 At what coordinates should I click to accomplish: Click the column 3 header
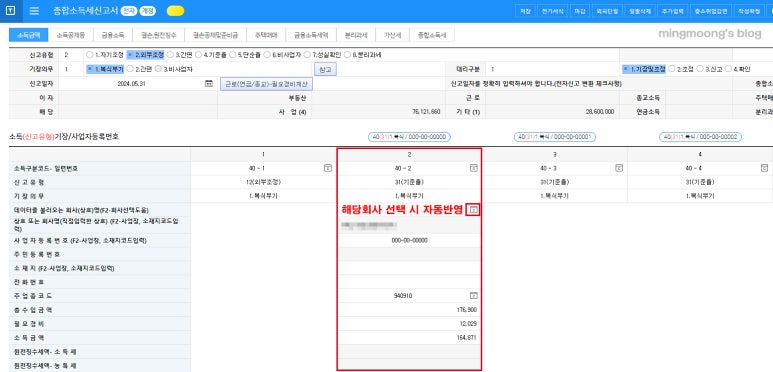555,154
